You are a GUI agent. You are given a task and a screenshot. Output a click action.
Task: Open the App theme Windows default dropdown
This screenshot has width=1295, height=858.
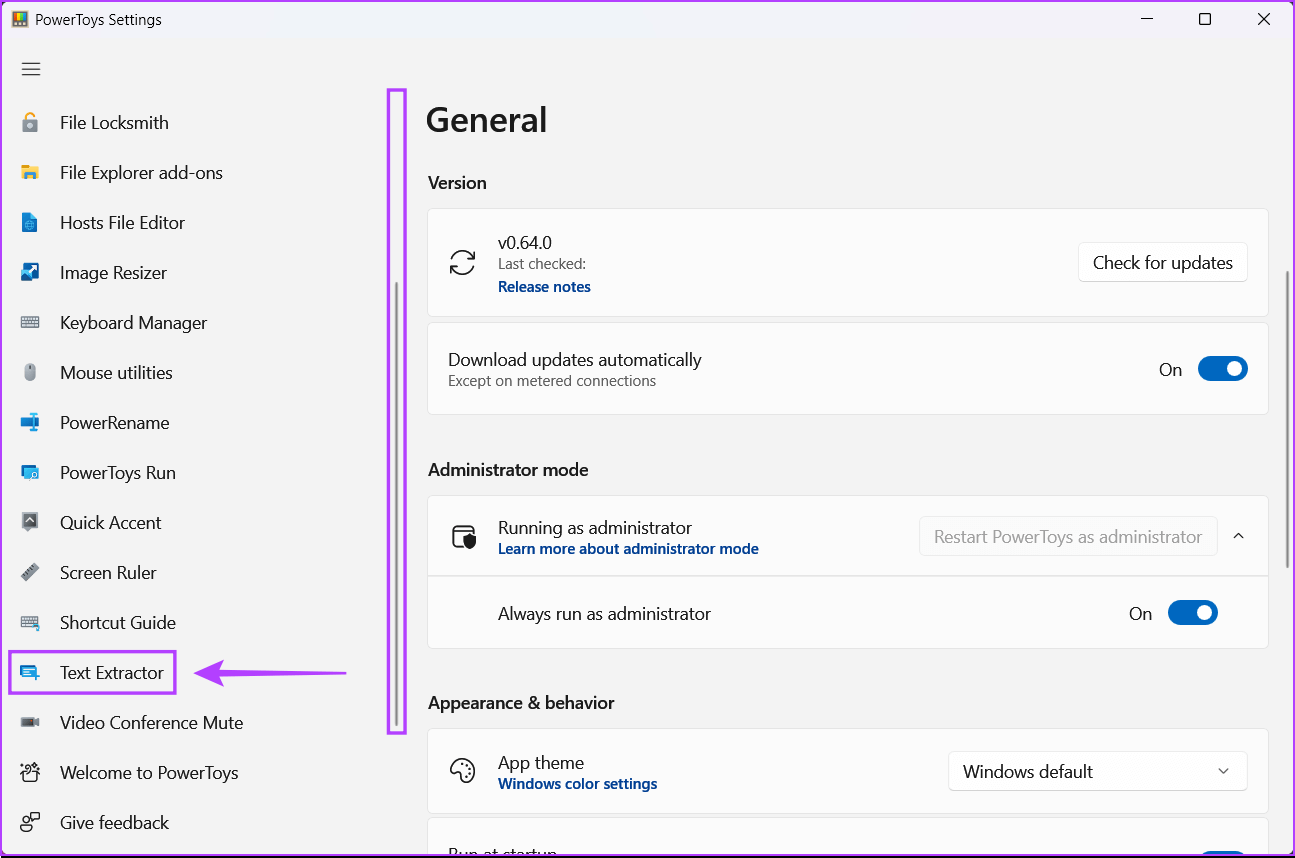[1098, 771]
